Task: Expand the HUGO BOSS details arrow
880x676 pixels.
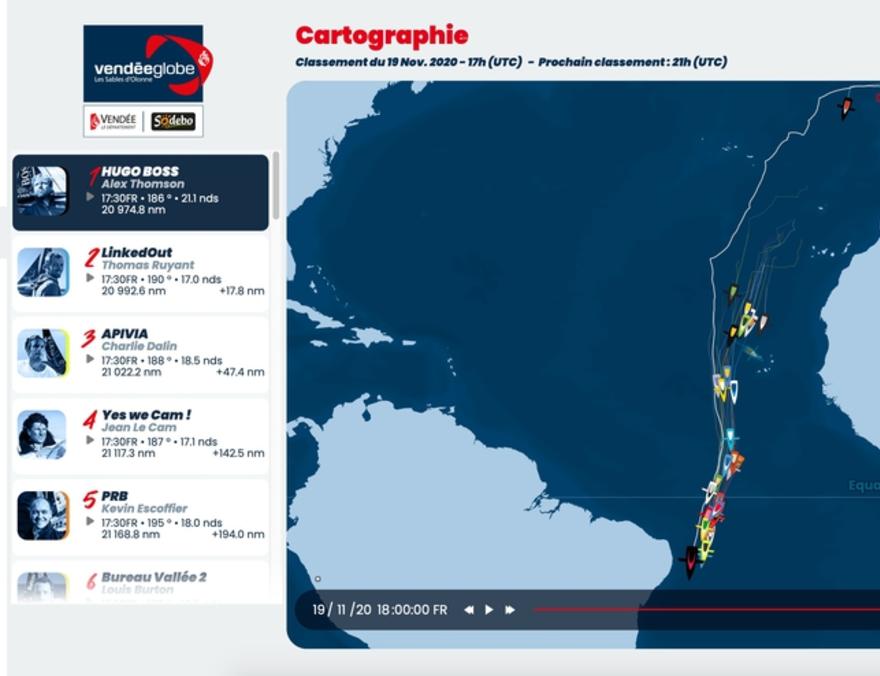Action: [x=90, y=197]
